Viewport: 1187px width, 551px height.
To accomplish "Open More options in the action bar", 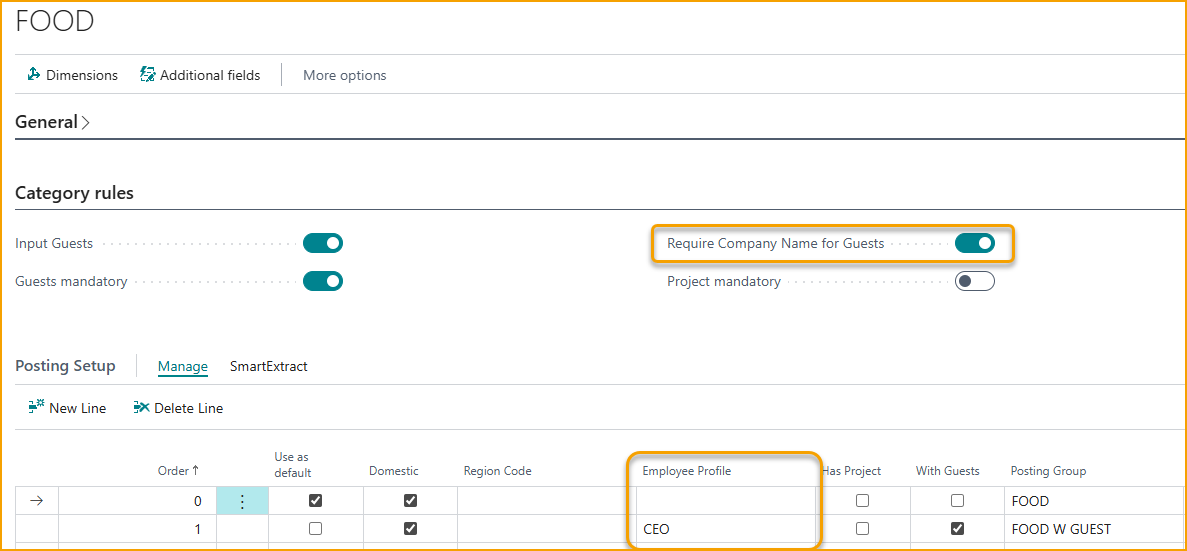I will (344, 75).
